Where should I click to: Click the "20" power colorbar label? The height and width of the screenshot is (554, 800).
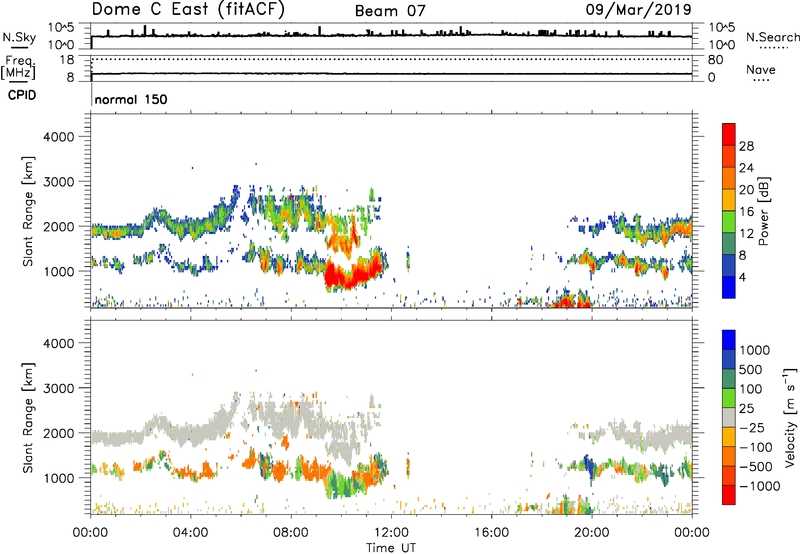tap(746, 190)
